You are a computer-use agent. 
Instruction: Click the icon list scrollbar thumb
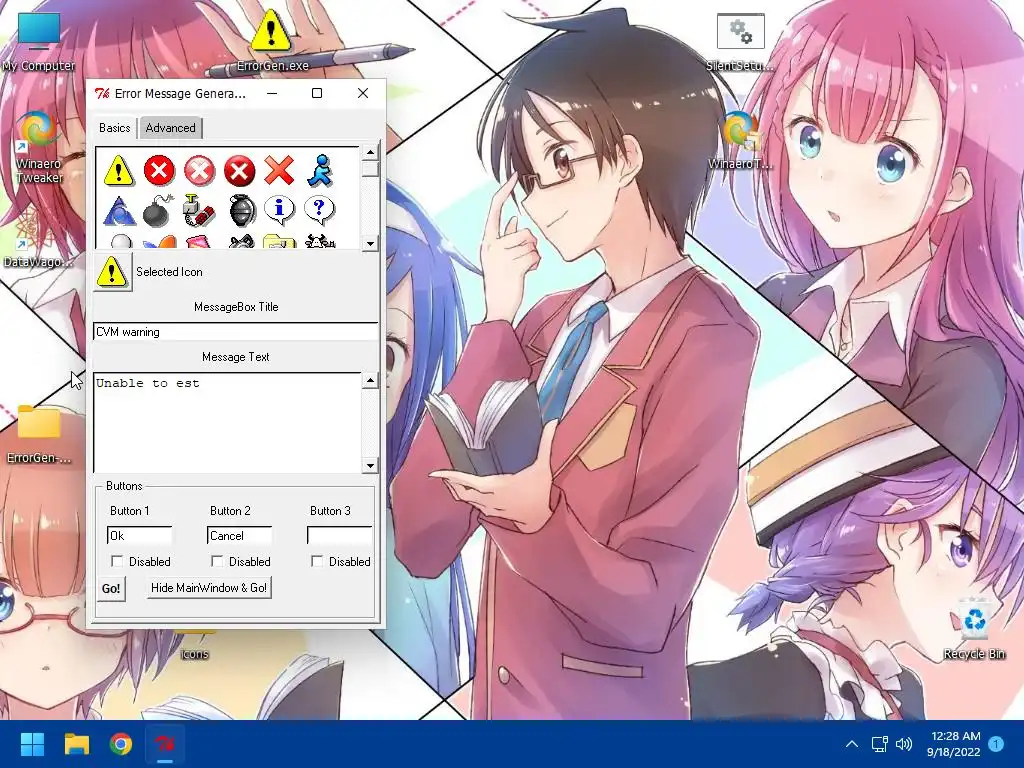coord(370,168)
